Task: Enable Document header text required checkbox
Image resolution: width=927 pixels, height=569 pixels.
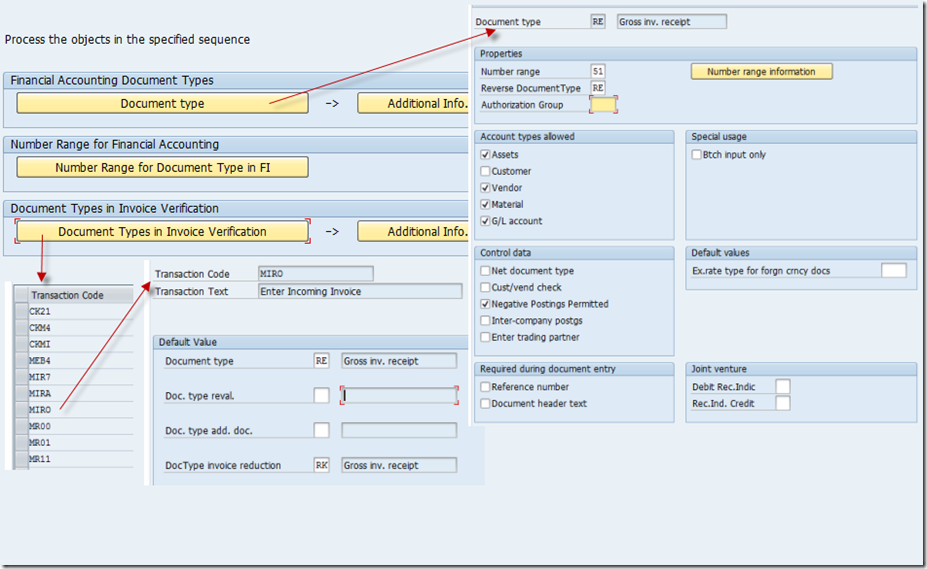Action: pos(485,403)
